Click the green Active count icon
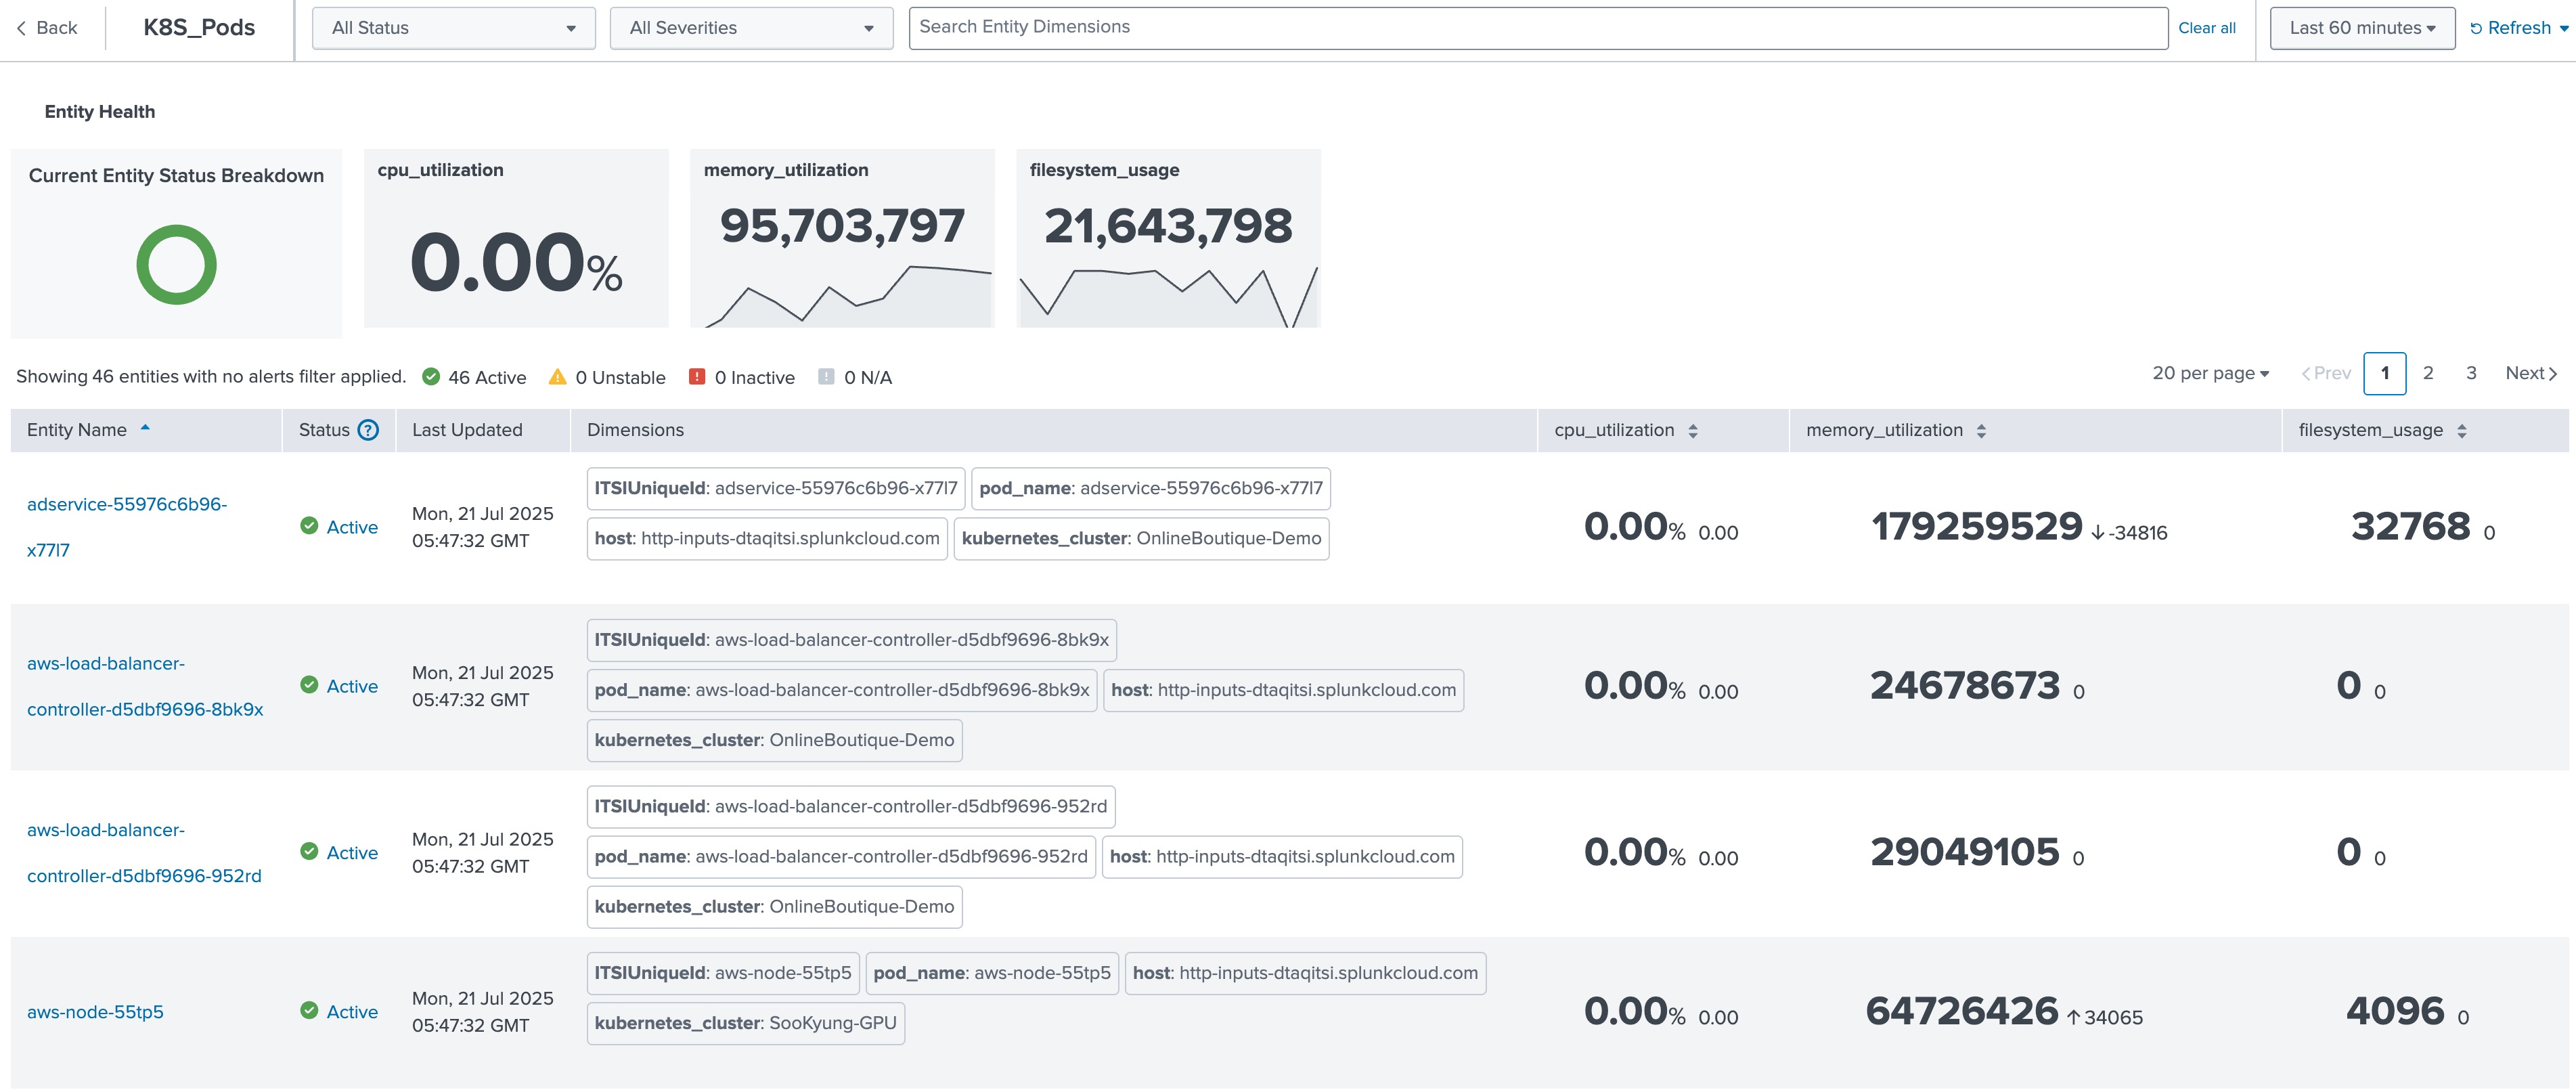 [431, 376]
